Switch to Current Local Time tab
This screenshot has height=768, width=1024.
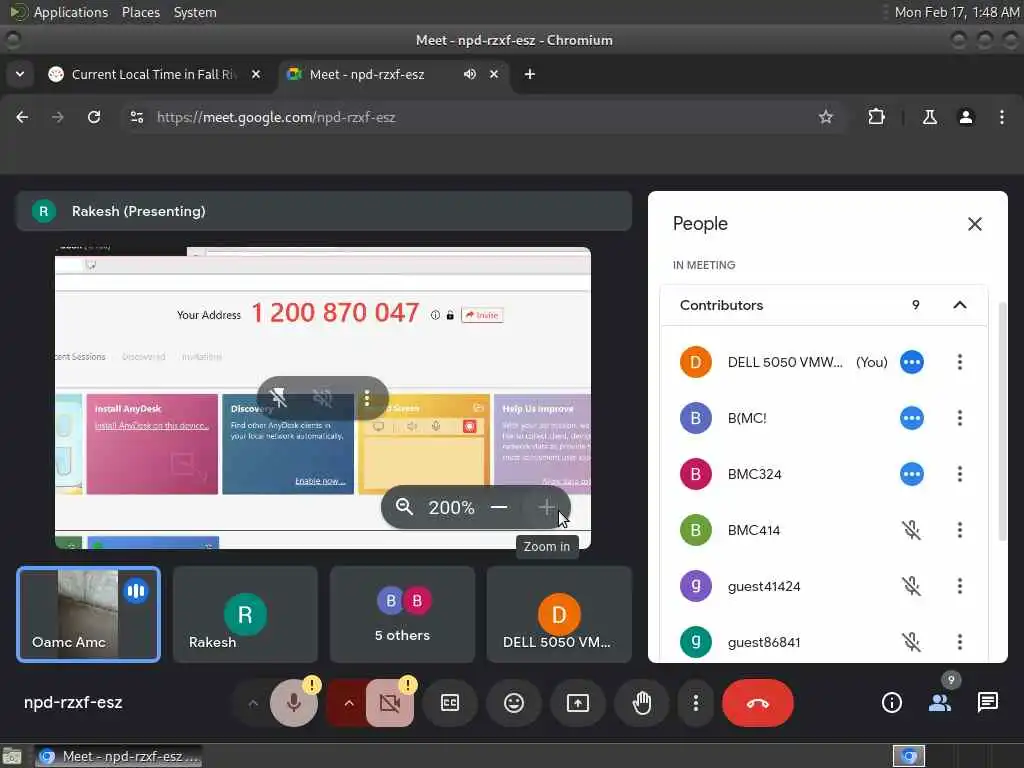click(153, 74)
